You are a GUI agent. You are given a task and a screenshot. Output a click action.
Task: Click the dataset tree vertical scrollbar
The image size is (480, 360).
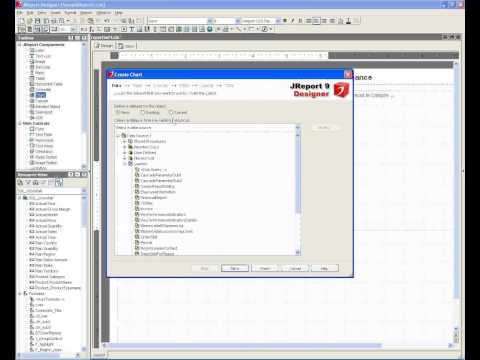pyautogui.click(x=298, y=173)
